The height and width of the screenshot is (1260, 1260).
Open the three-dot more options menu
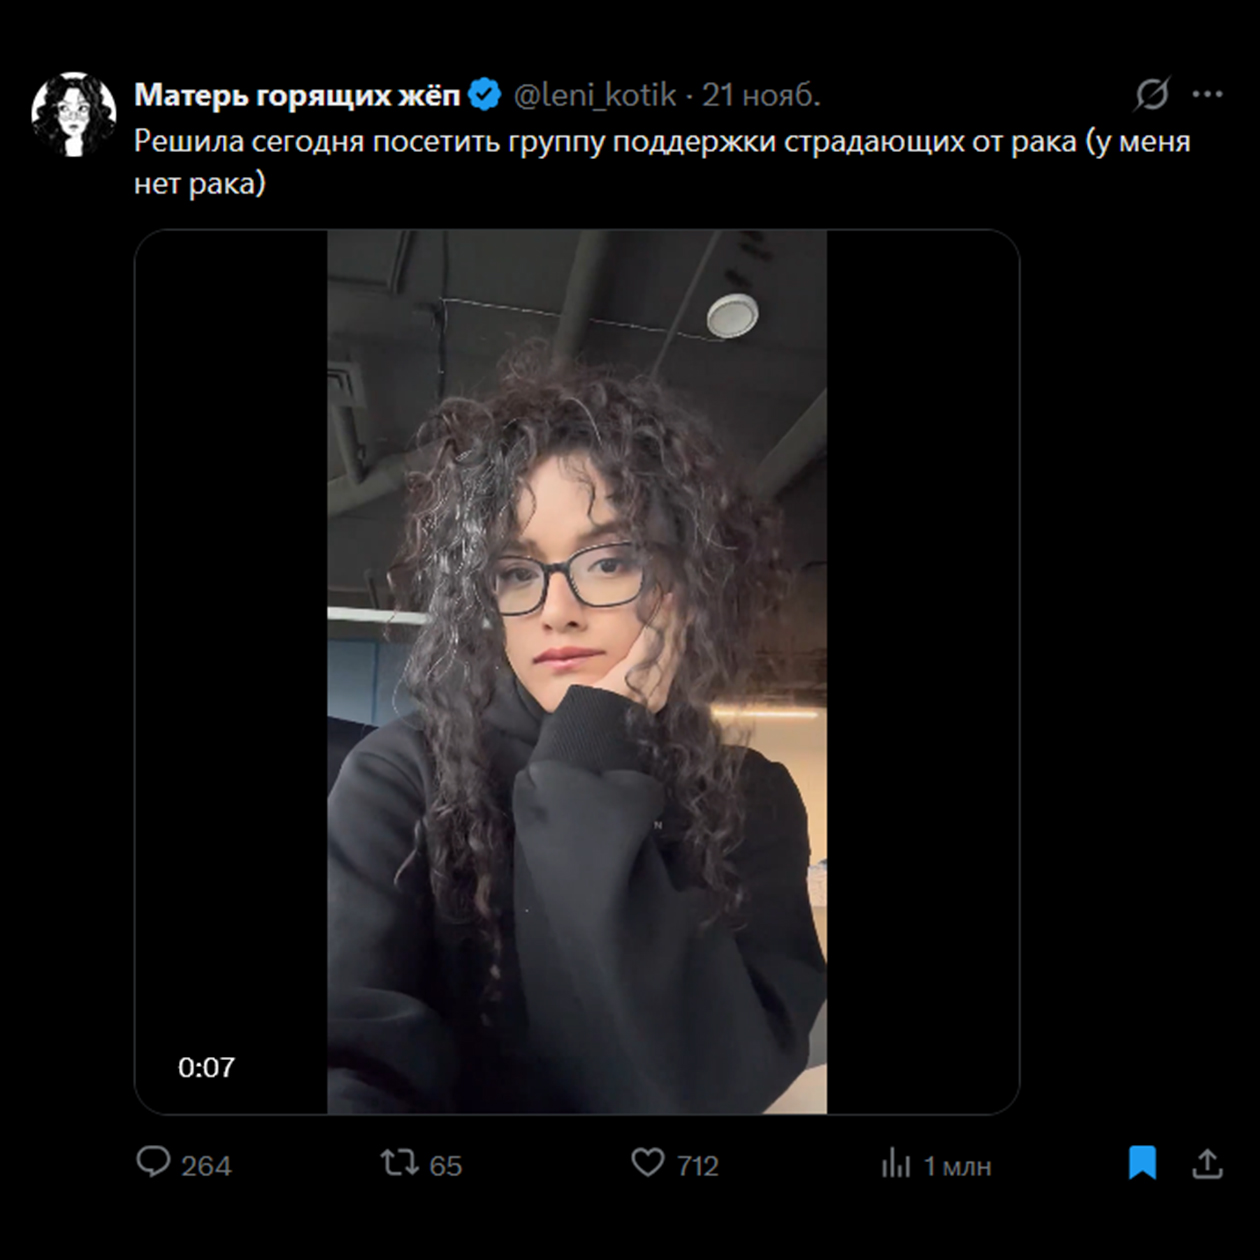tap(1208, 94)
